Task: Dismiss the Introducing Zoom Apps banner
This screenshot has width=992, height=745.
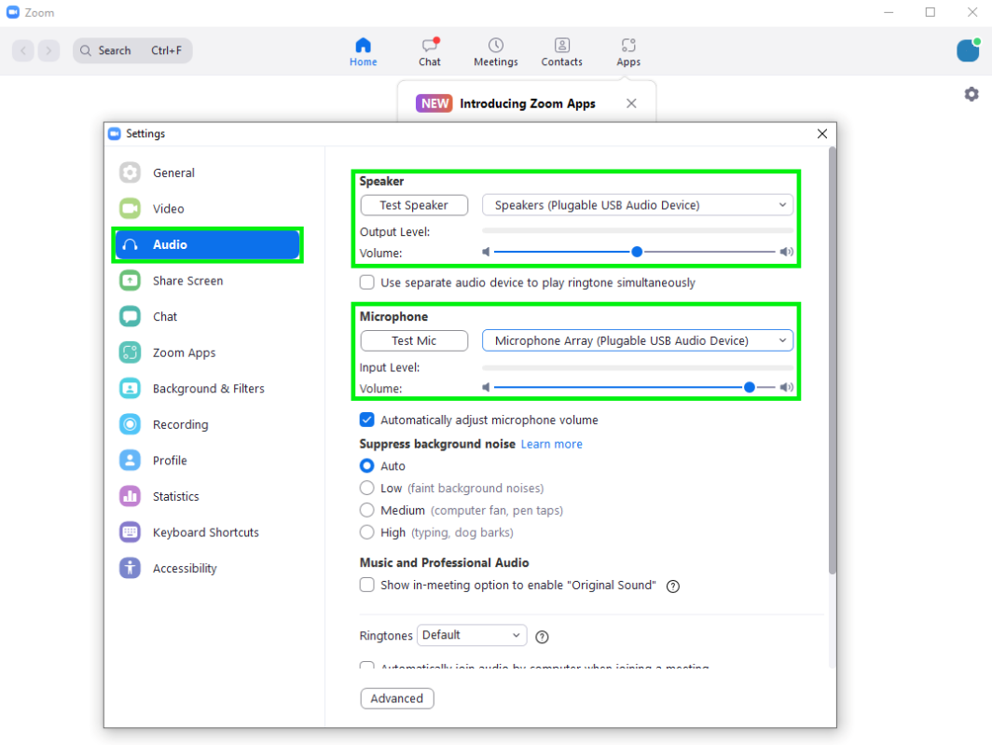Action: coord(631,103)
